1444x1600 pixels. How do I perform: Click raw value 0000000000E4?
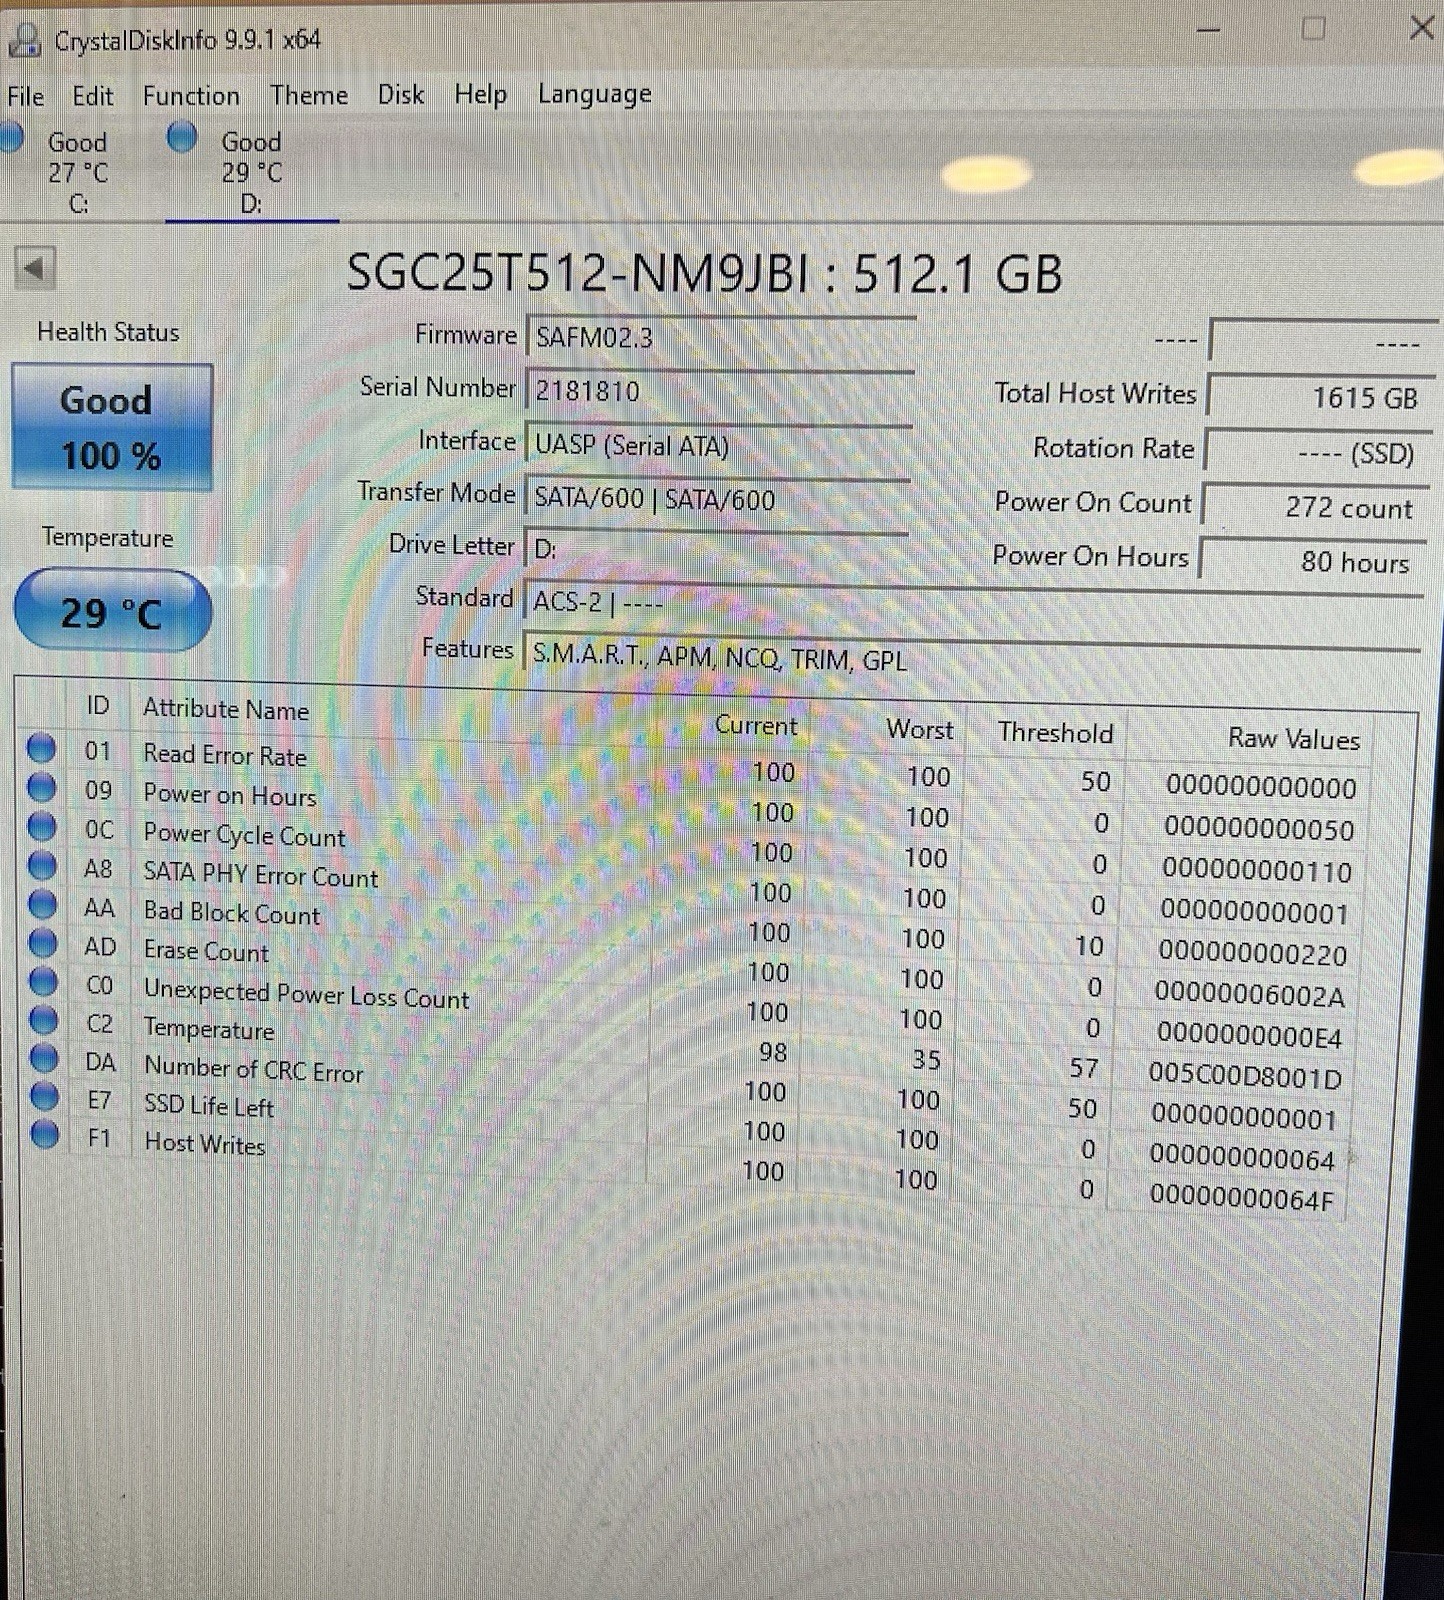pyautogui.click(x=1249, y=1034)
